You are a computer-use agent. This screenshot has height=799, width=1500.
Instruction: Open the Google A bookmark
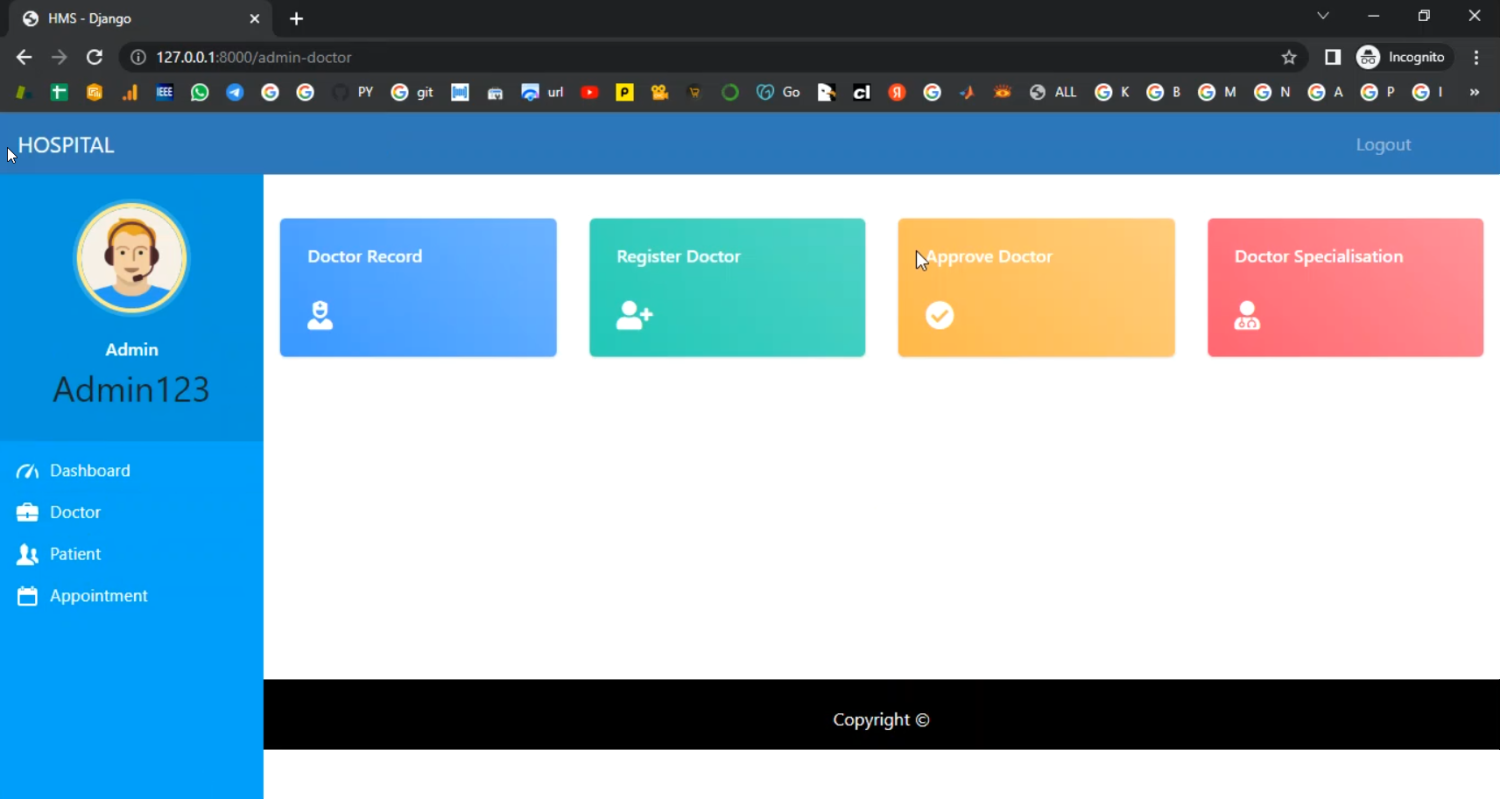tap(1326, 92)
